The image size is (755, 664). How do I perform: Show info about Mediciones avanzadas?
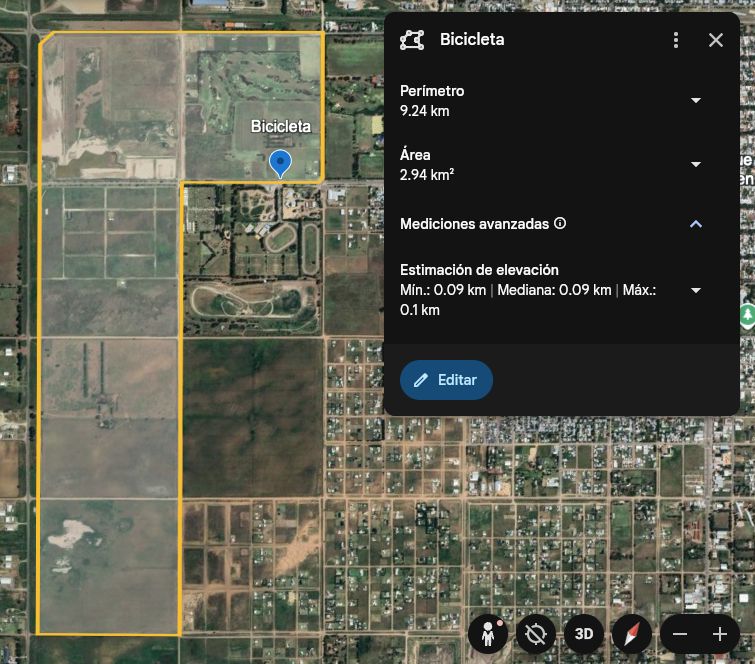pos(560,224)
